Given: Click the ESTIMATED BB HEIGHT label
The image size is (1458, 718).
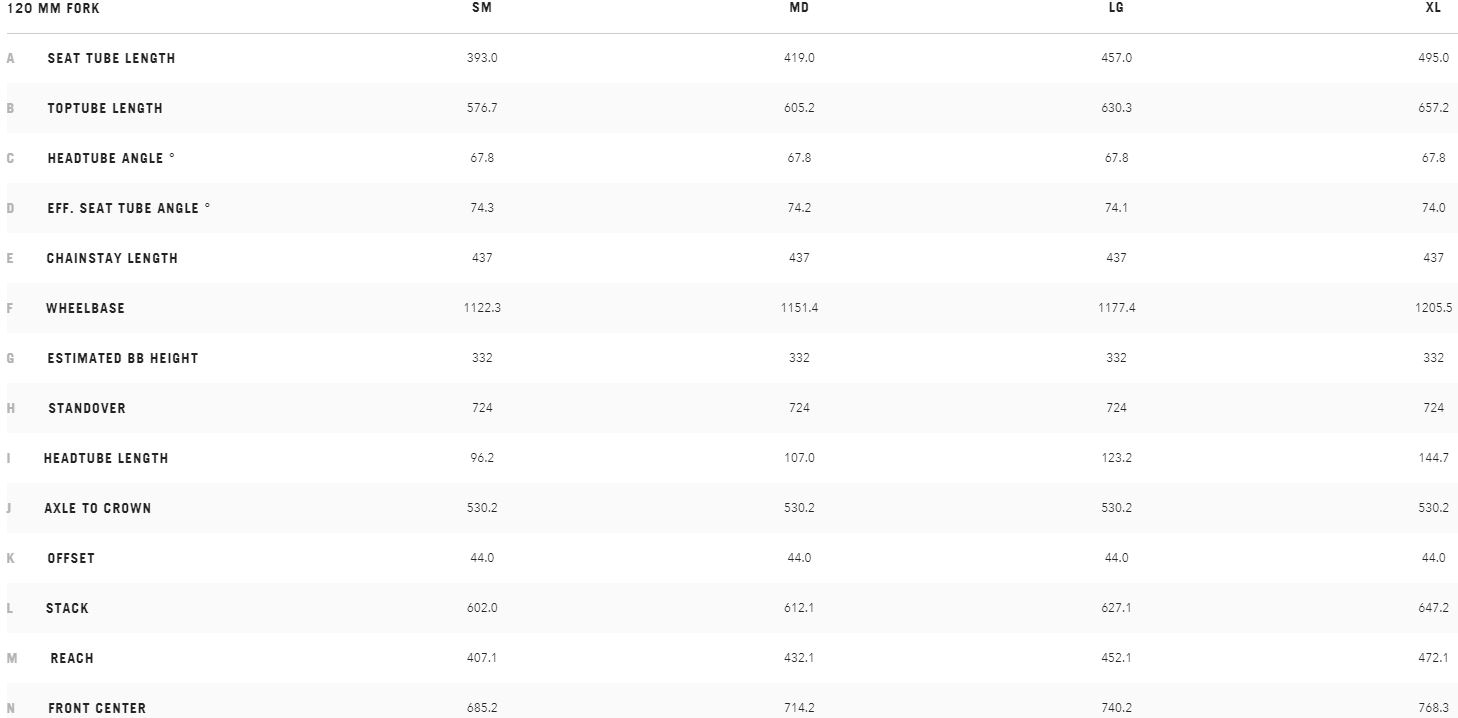Looking at the screenshot, I should (123, 358).
